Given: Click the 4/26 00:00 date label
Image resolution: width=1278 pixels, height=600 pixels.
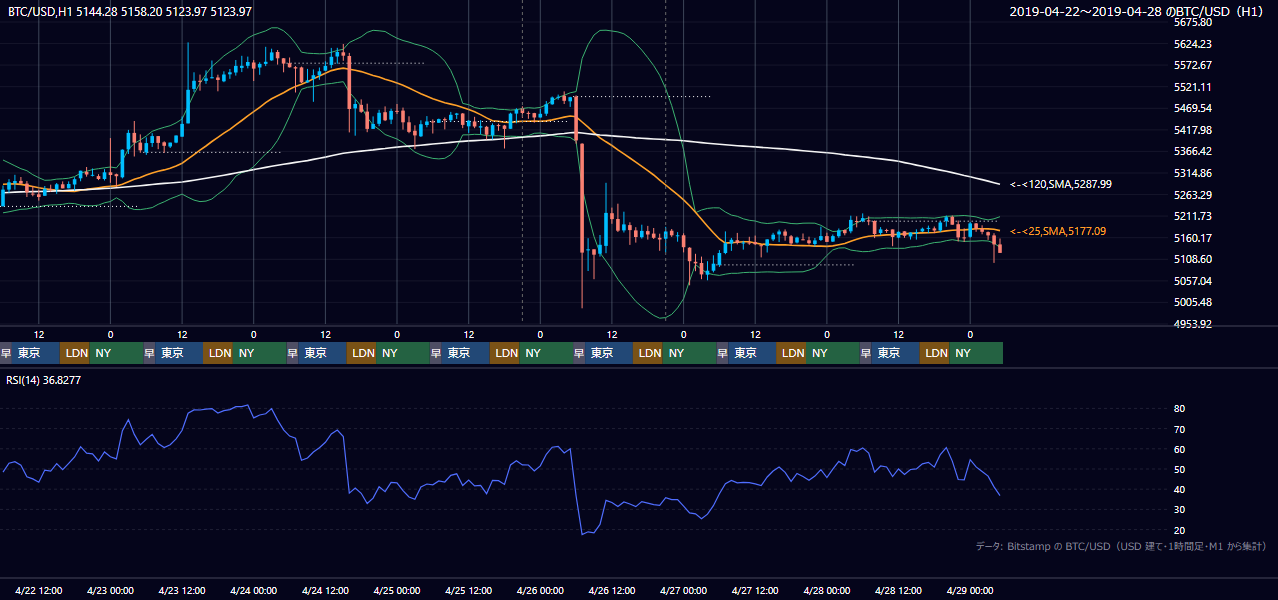Looking at the screenshot, I should 540,590.
